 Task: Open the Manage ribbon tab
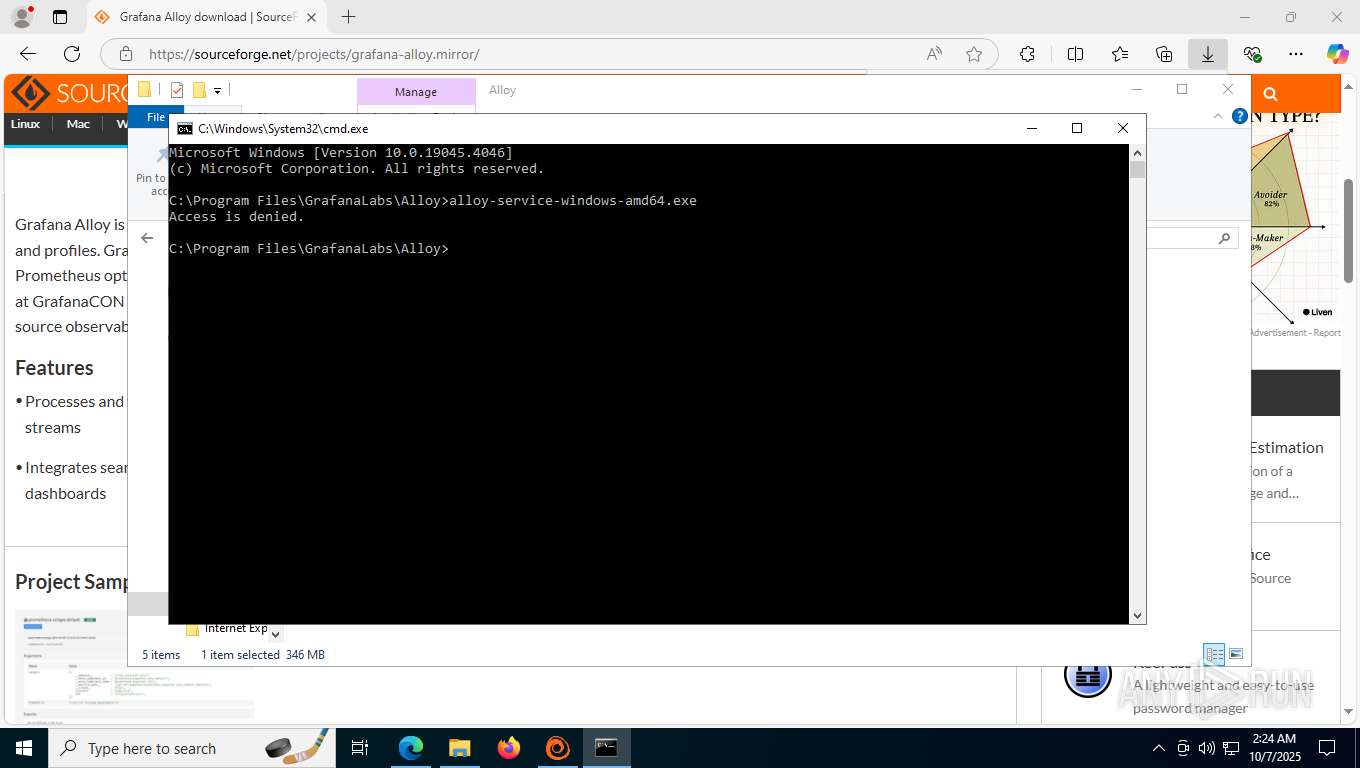(x=416, y=92)
